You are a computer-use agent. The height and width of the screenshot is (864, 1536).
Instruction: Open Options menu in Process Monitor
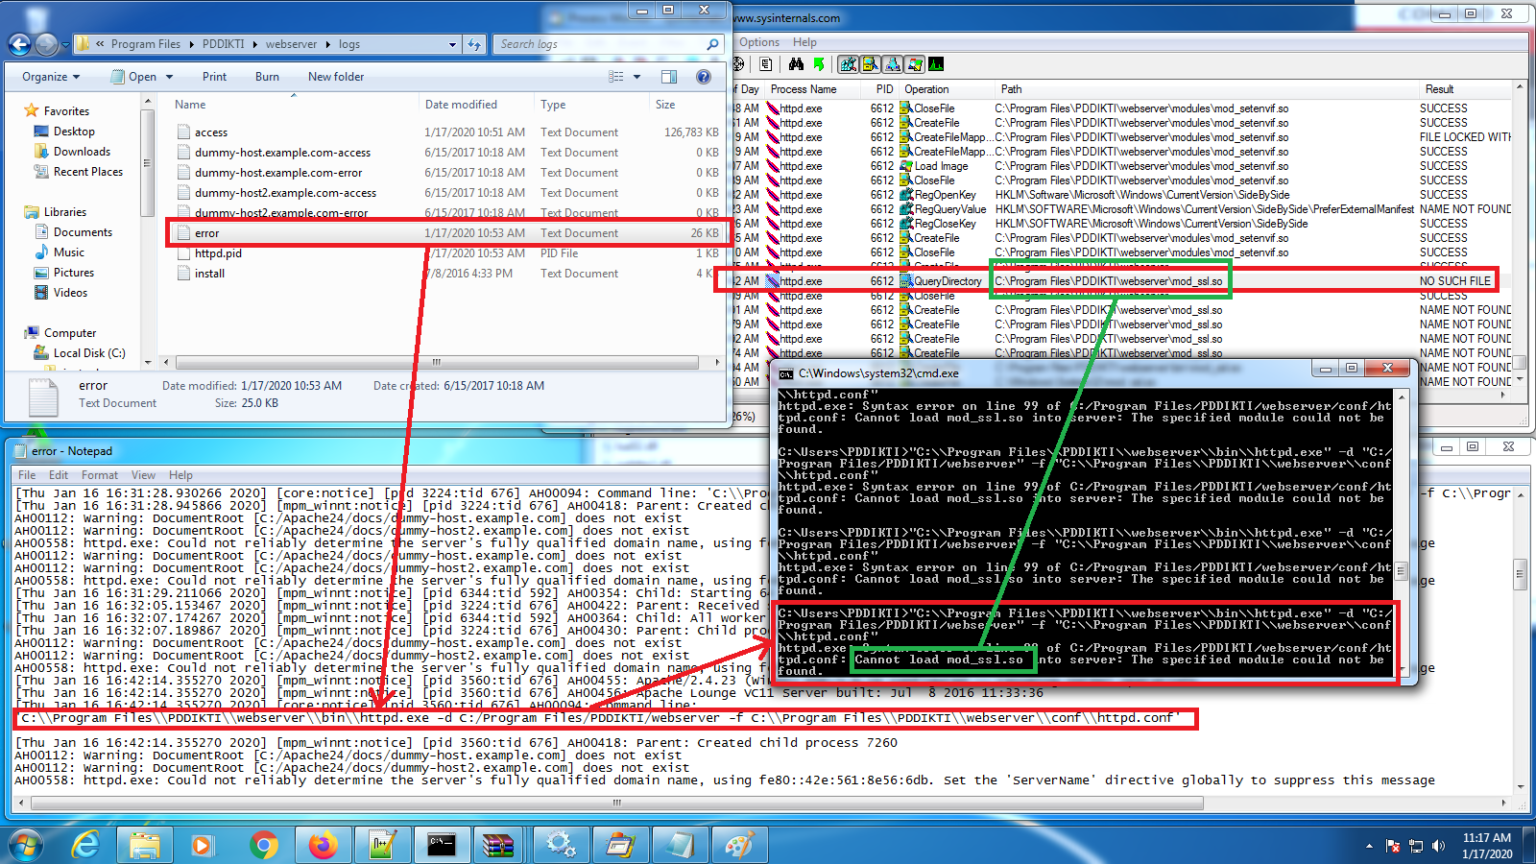tap(759, 42)
